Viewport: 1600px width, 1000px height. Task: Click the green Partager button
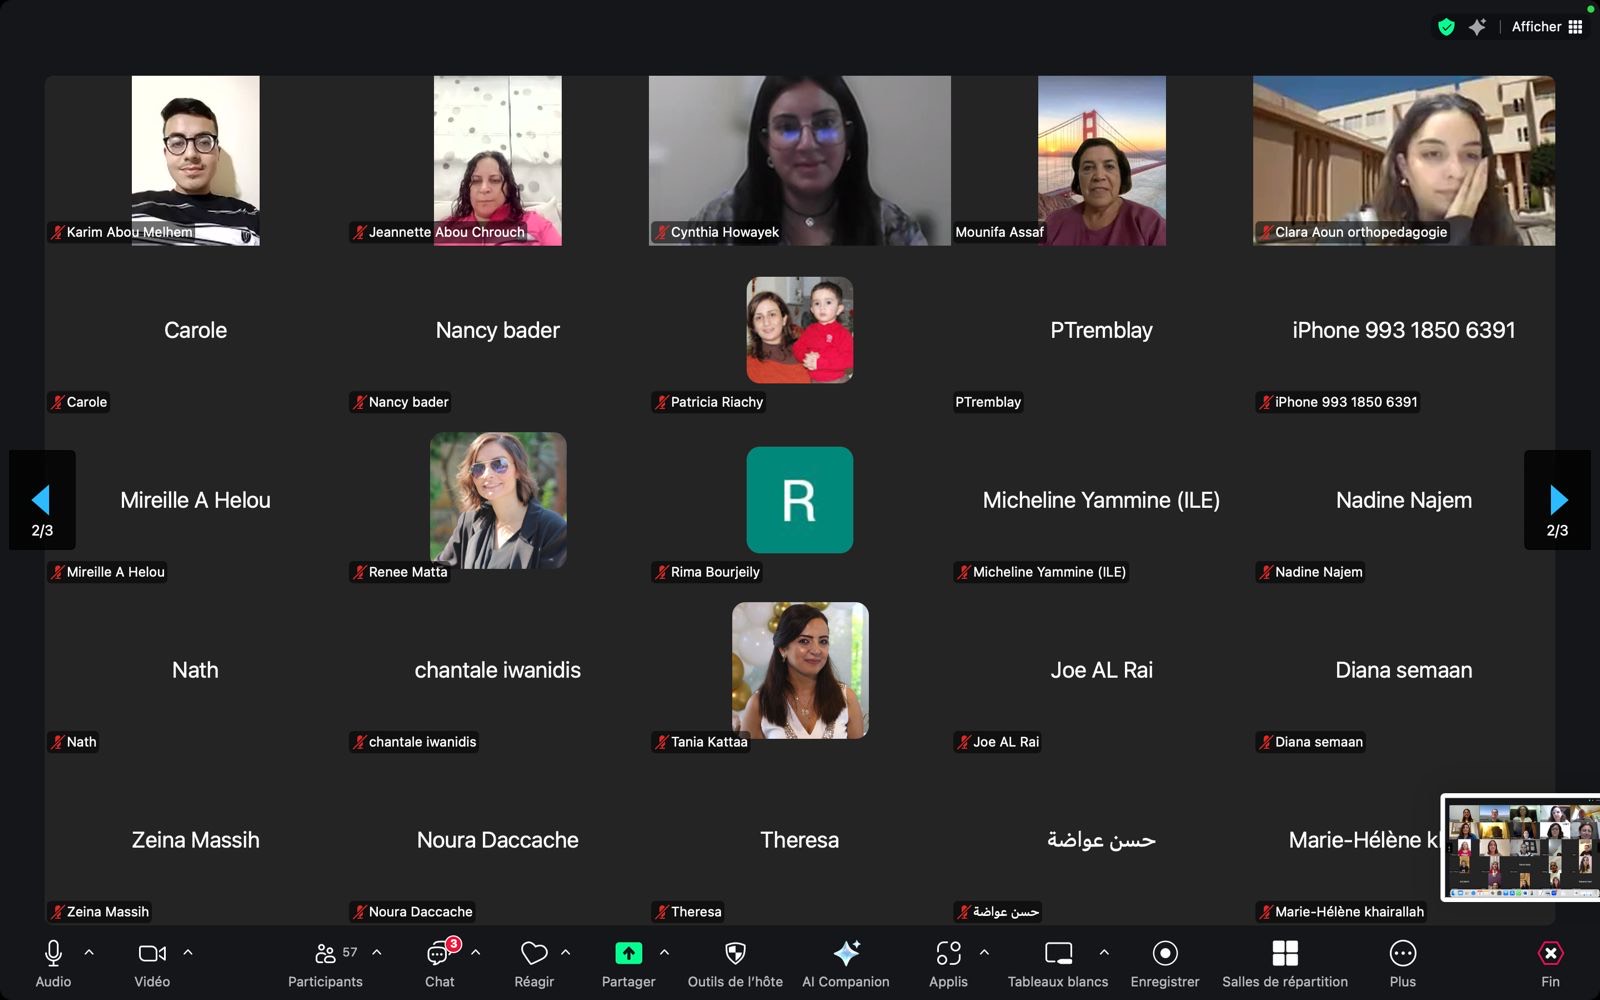(x=628, y=954)
